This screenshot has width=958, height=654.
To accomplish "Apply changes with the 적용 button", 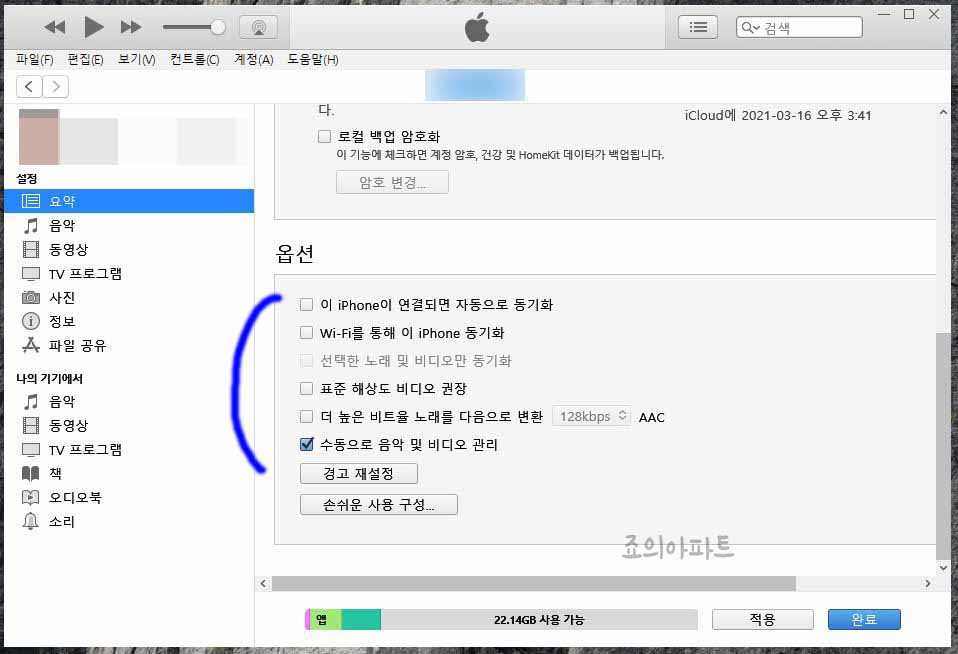I will pyautogui.click(x=762, y=619).
